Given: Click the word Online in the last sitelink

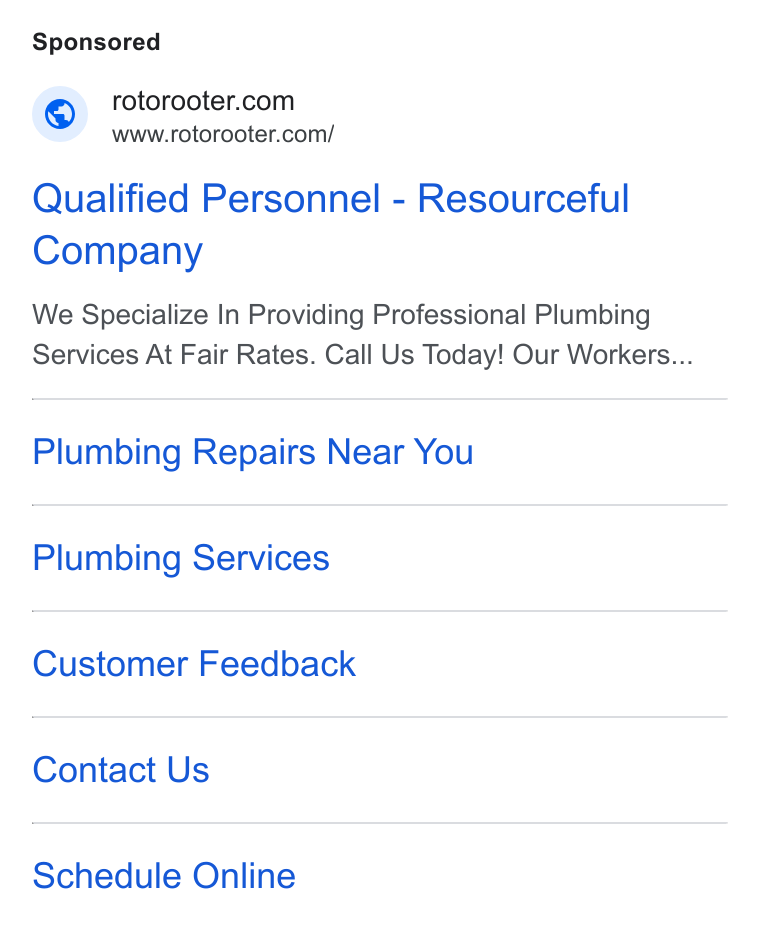Looking at the screenshot, I should (244, 876).
